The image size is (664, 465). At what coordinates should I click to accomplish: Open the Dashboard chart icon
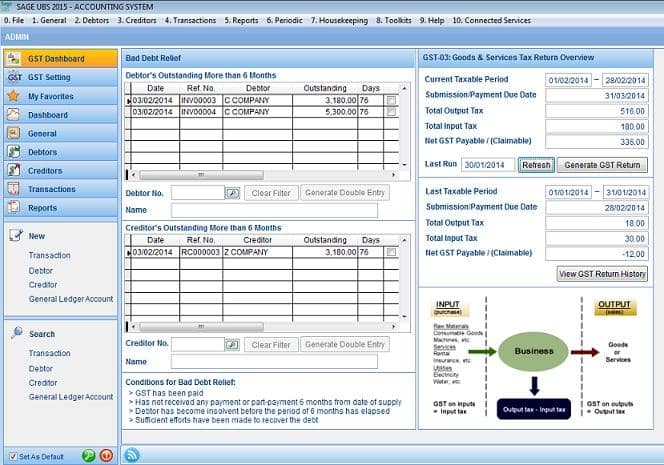(x=14, y=115)
